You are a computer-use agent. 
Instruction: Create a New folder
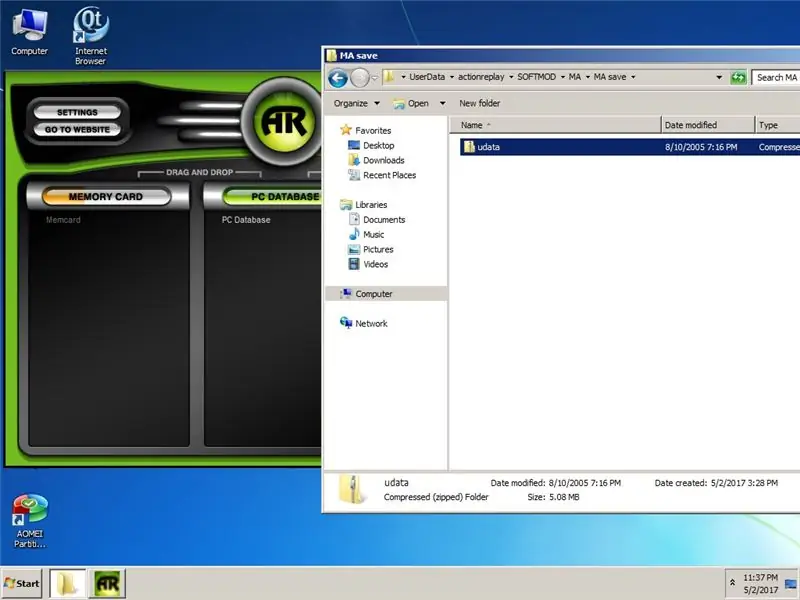(x=480, y=104)
